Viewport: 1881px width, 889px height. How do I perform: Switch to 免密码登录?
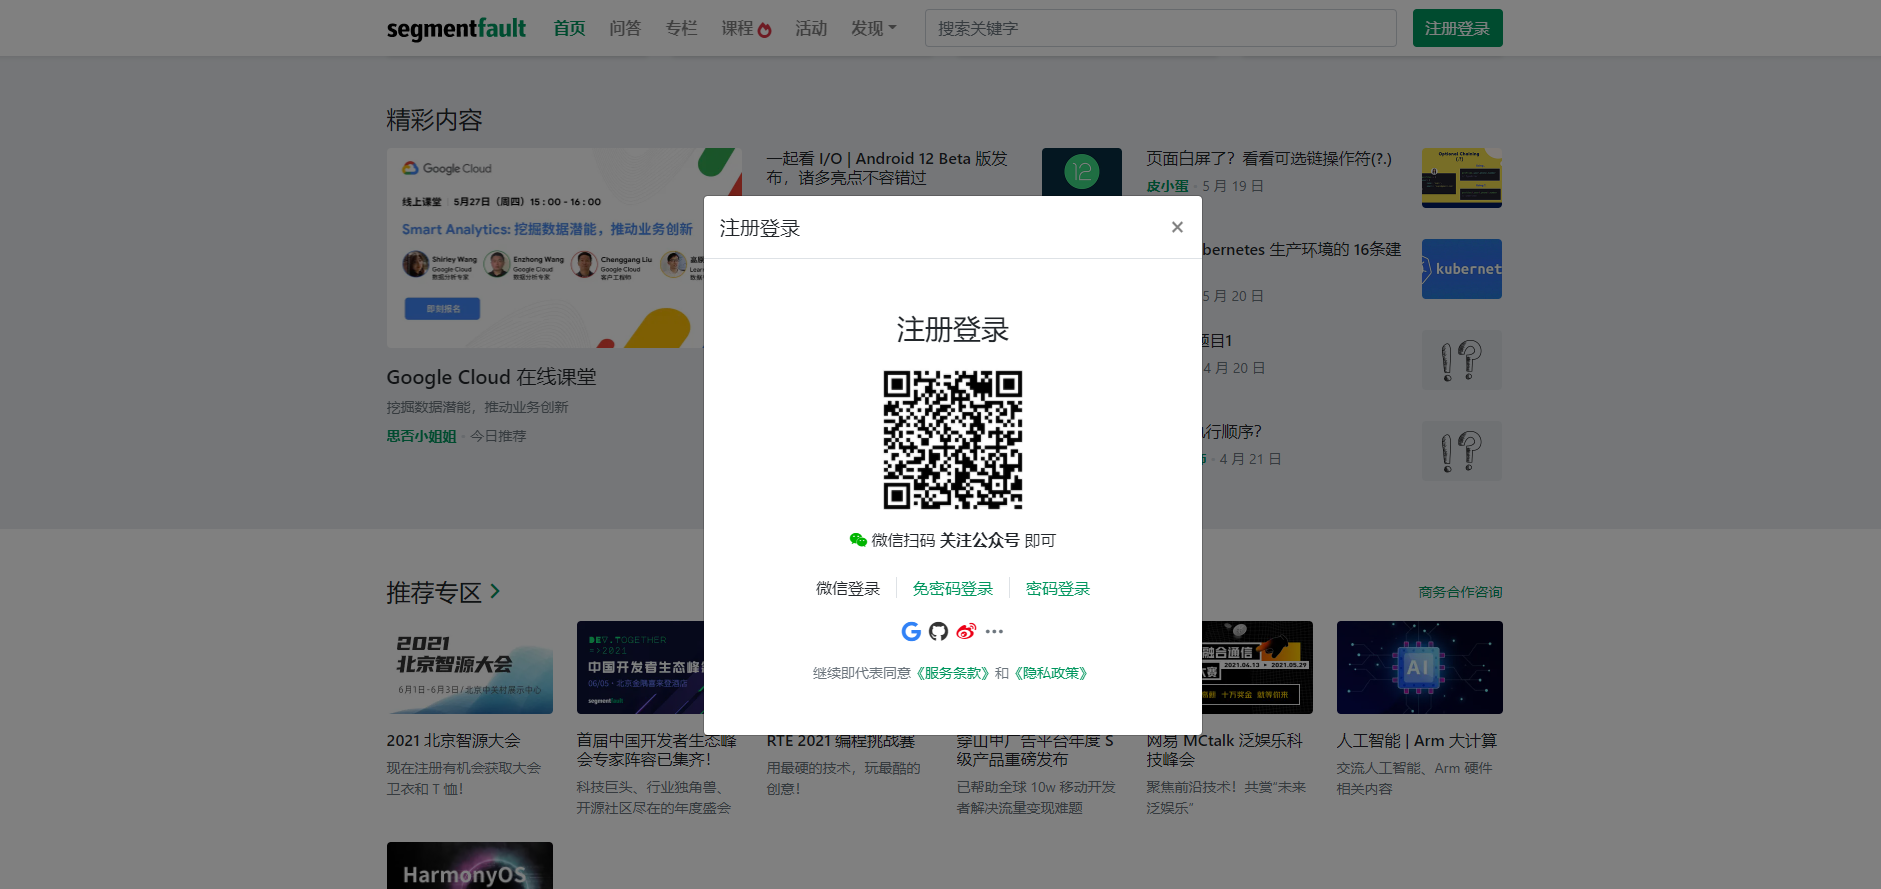coord(953,588)
